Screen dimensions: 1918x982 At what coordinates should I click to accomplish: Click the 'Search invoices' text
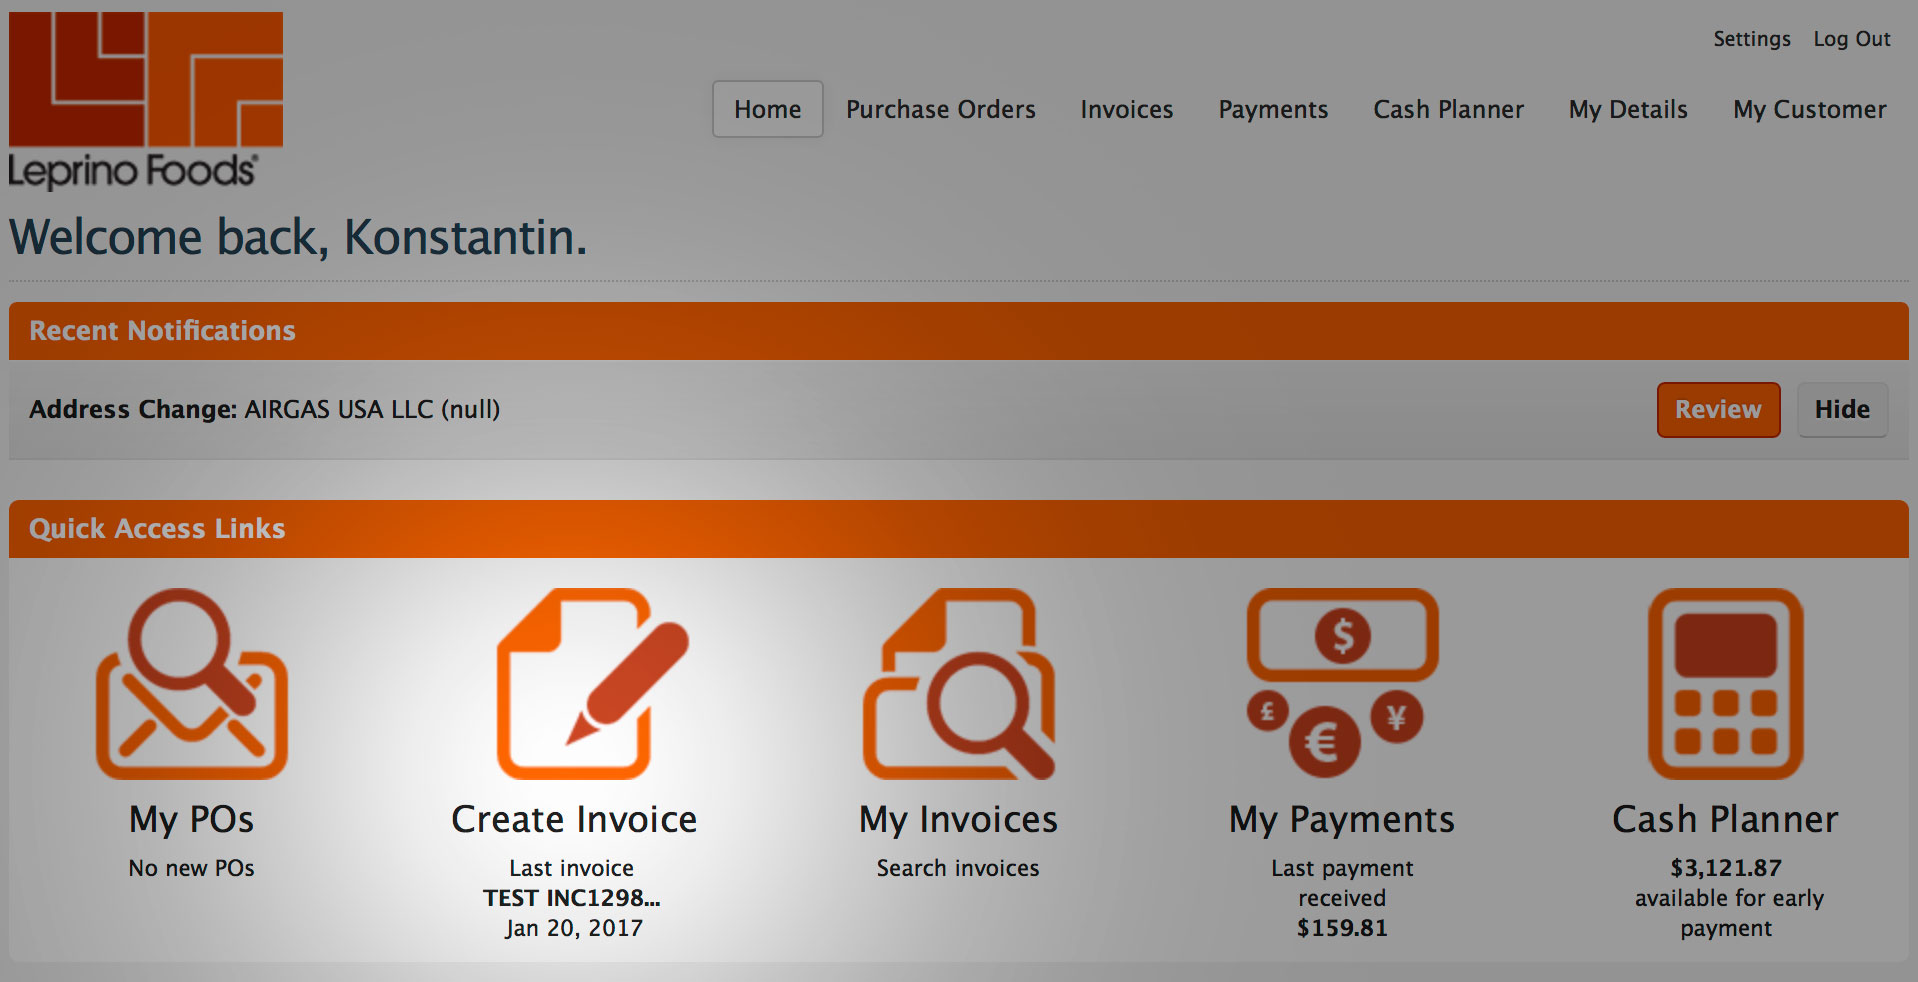point(958,868)
